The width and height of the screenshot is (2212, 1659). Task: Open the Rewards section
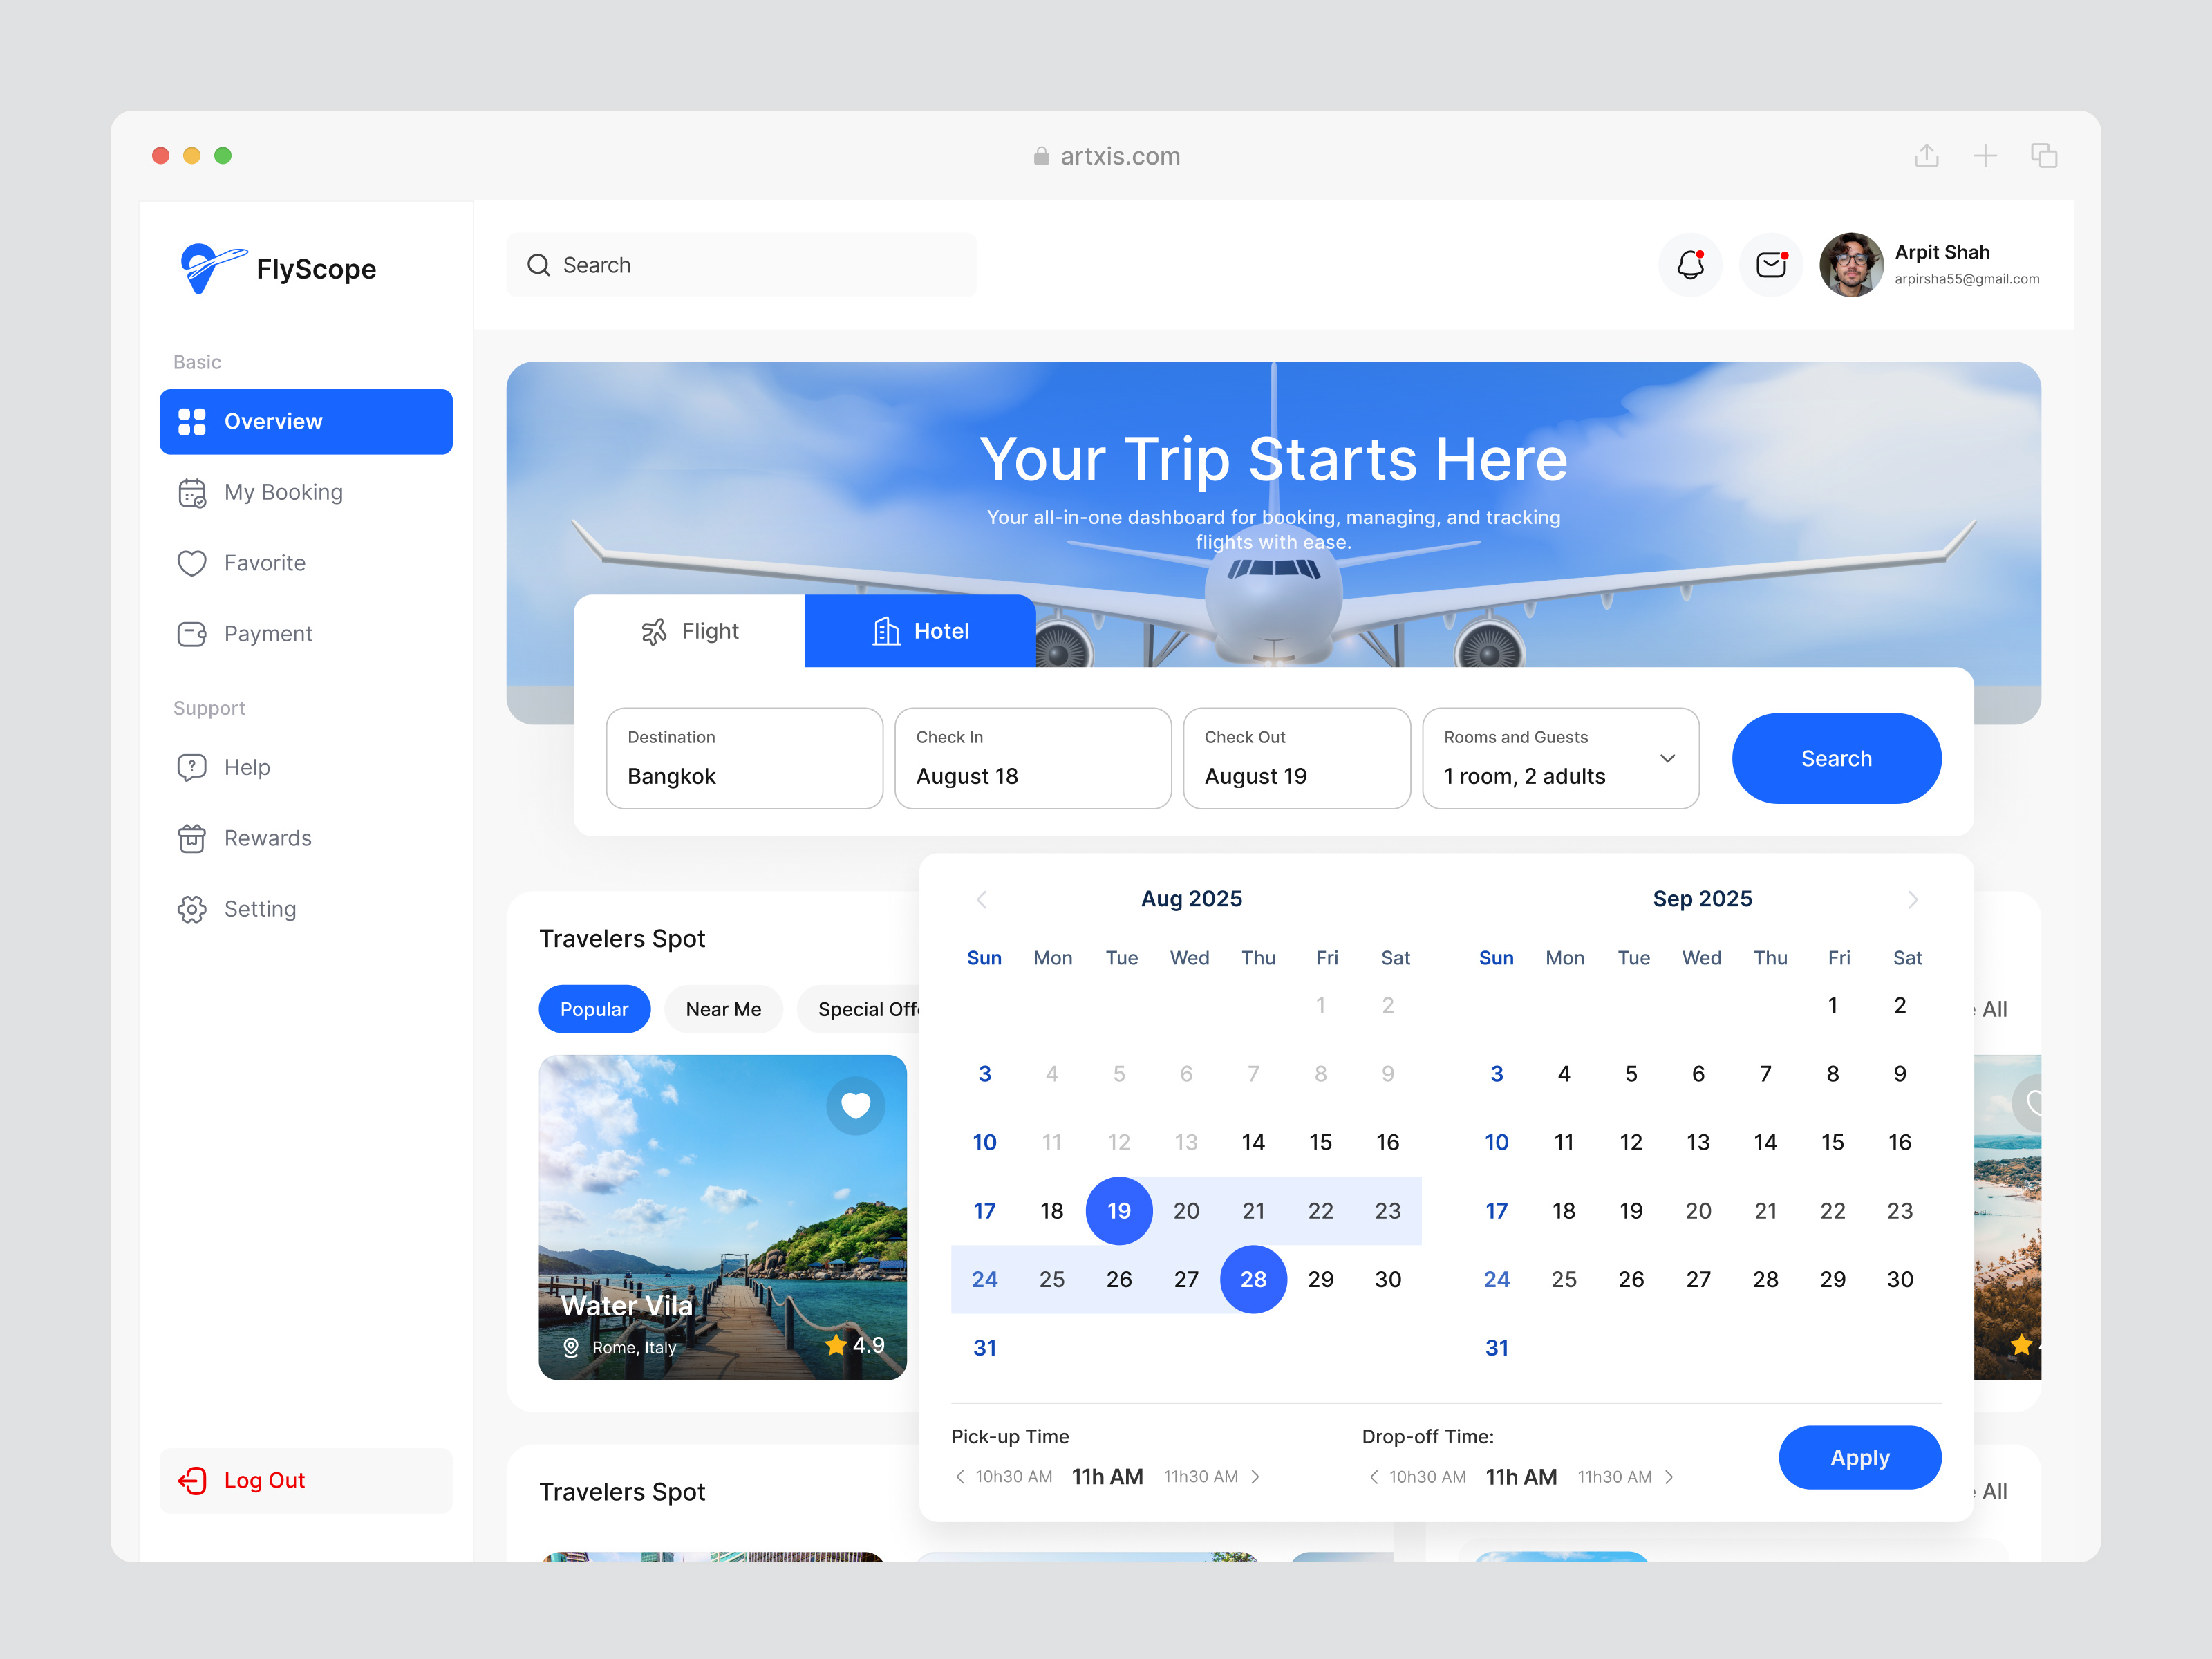268,838
